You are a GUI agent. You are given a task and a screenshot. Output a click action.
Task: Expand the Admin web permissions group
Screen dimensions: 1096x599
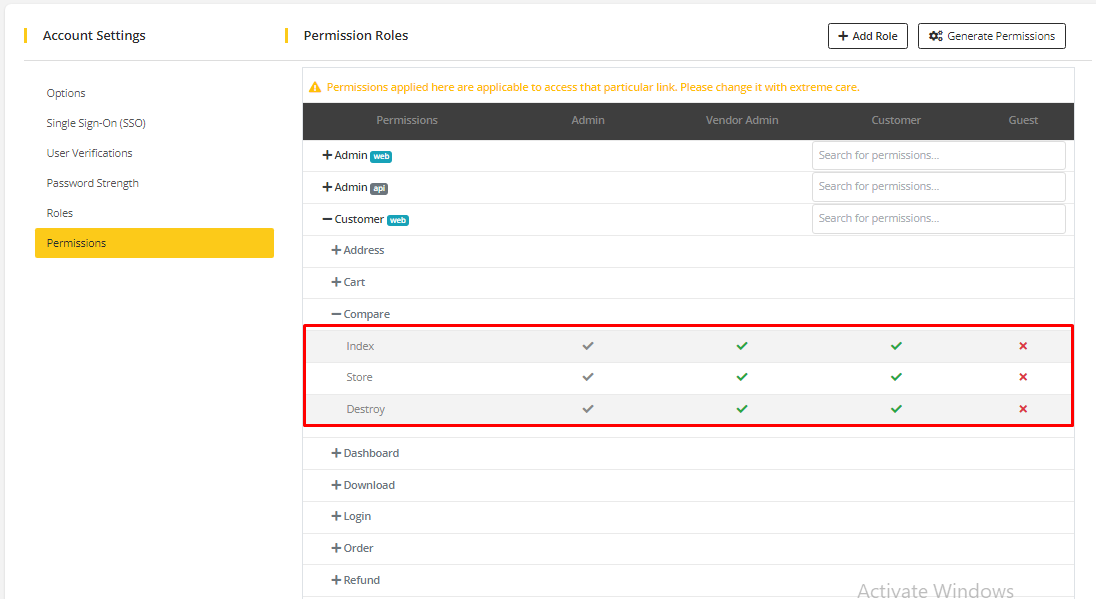coord(327,156)
